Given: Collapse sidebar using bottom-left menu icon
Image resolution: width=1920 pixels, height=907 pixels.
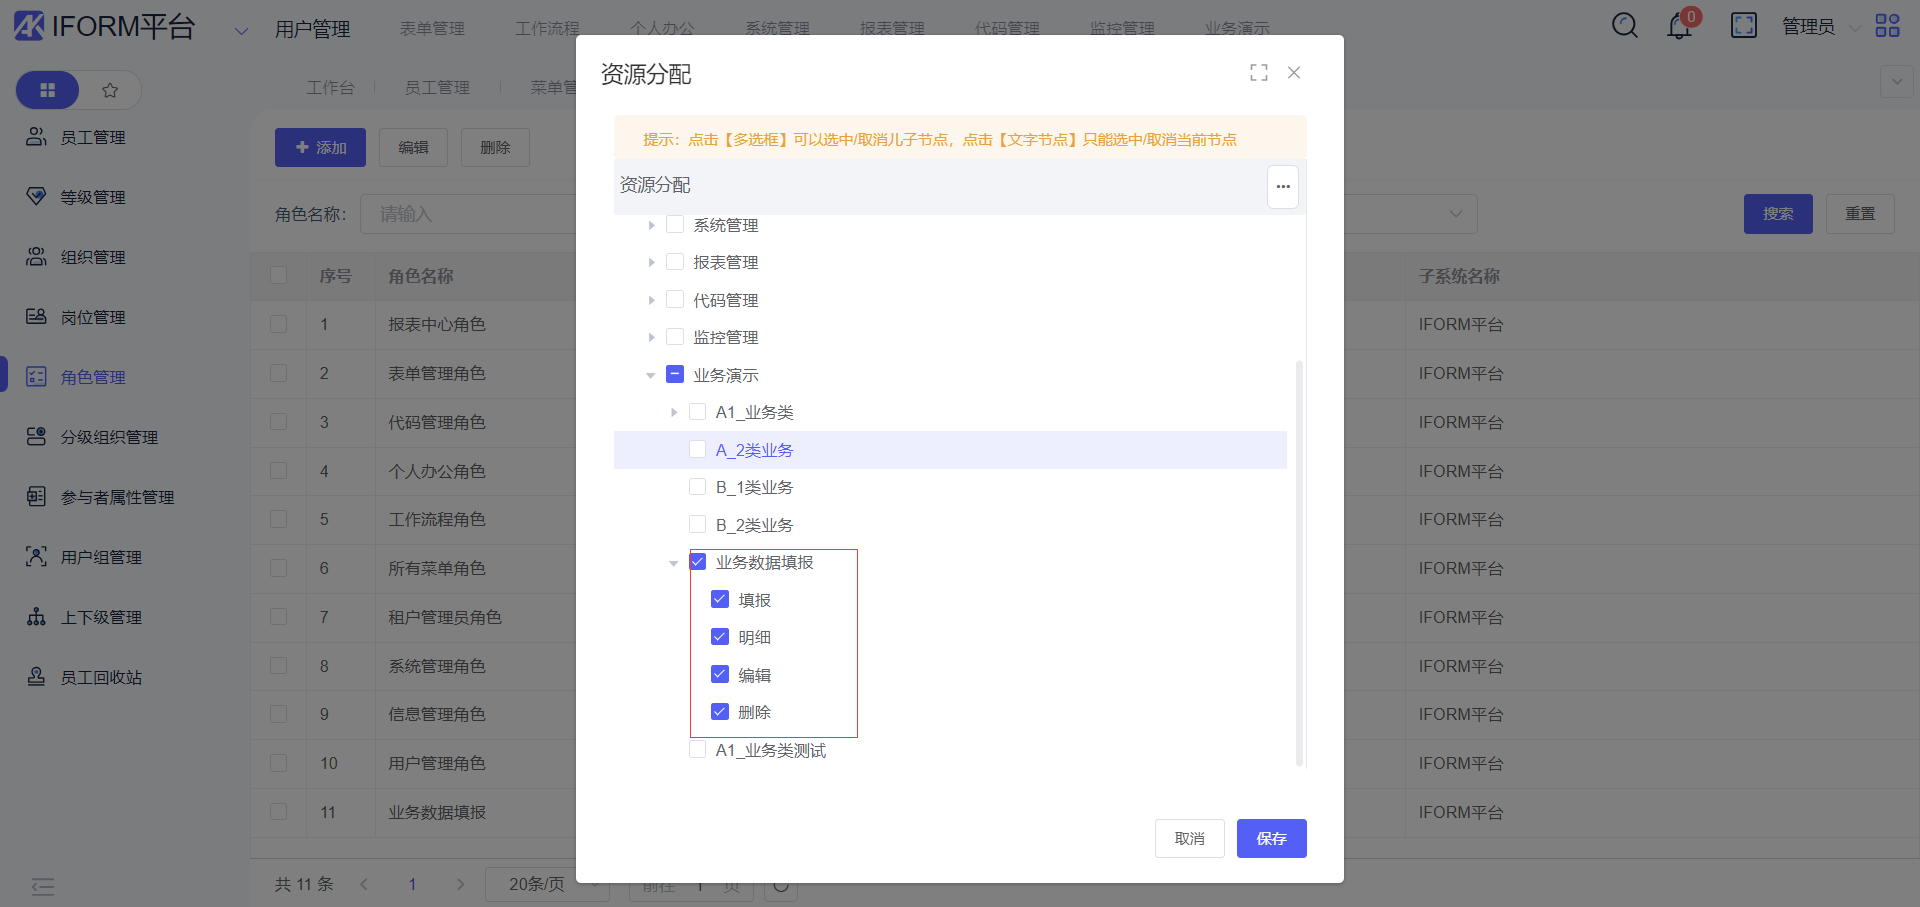Looking at the screenshot, I should pos(43,886).
